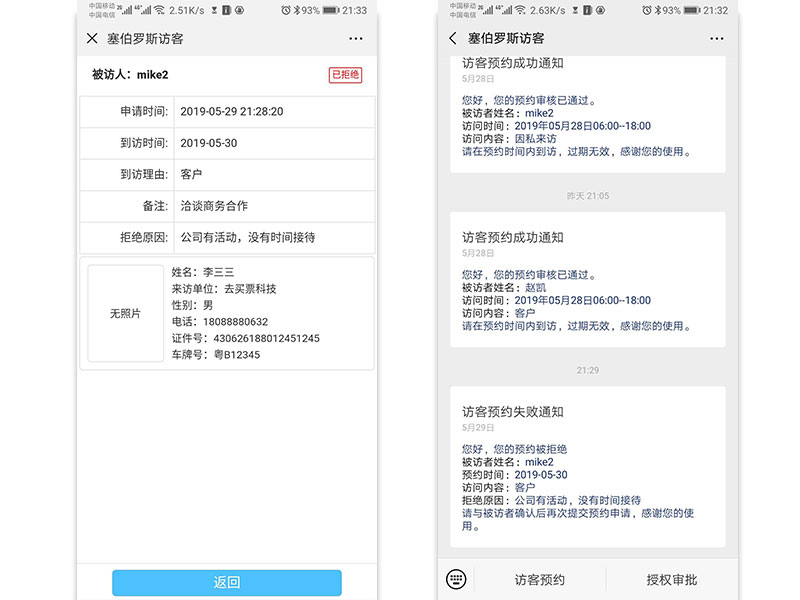Tap the blue 返回 button

pos(229,582)
